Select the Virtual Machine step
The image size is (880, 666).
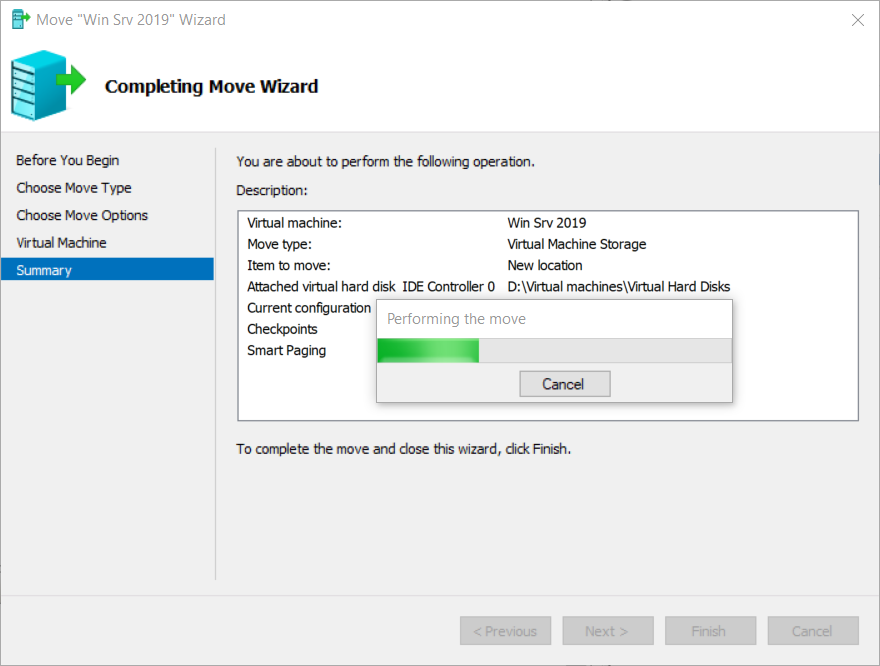click(x=61, y=243)
